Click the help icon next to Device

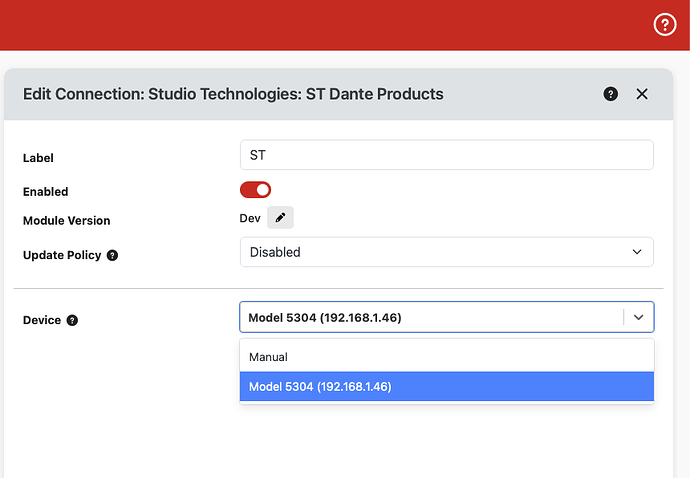click(72, 320)
